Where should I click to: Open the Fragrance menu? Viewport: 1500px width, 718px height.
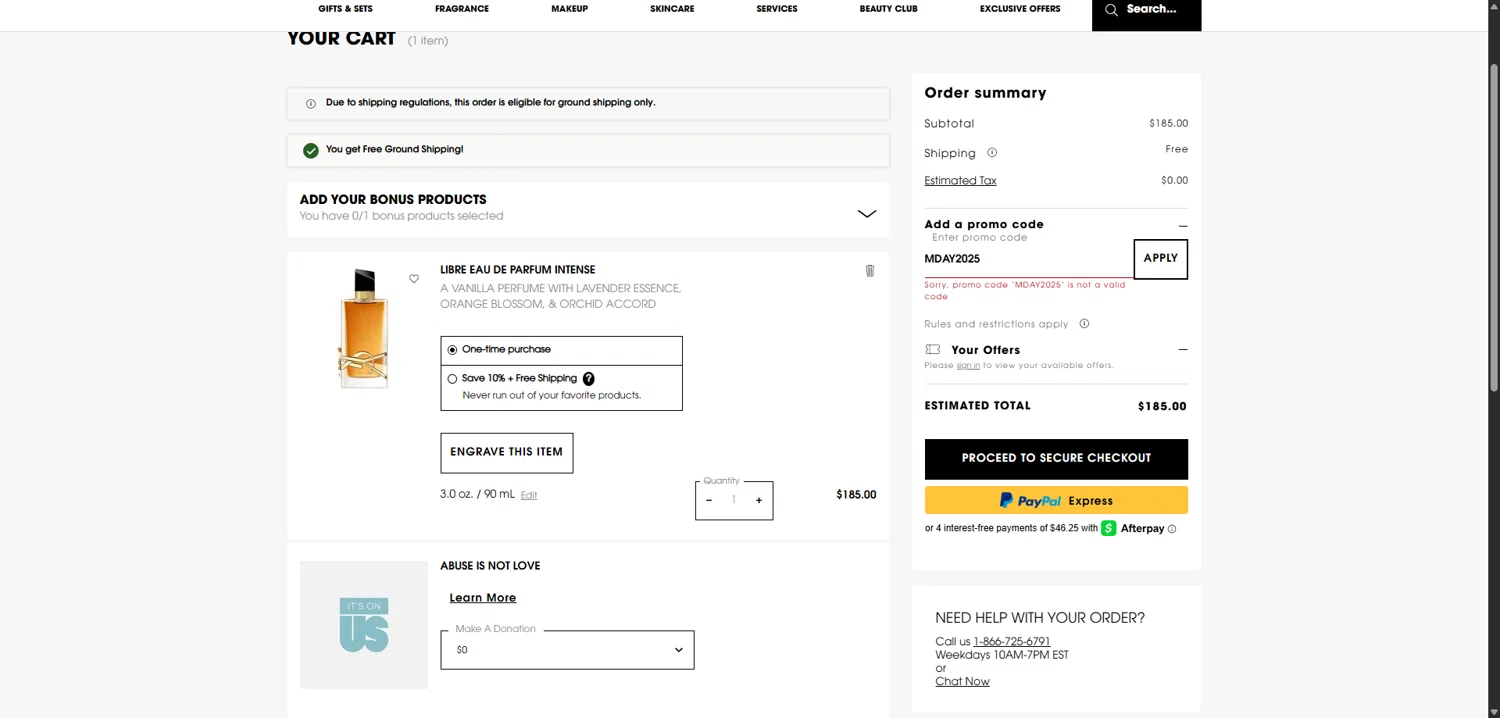tap(462, 9)
